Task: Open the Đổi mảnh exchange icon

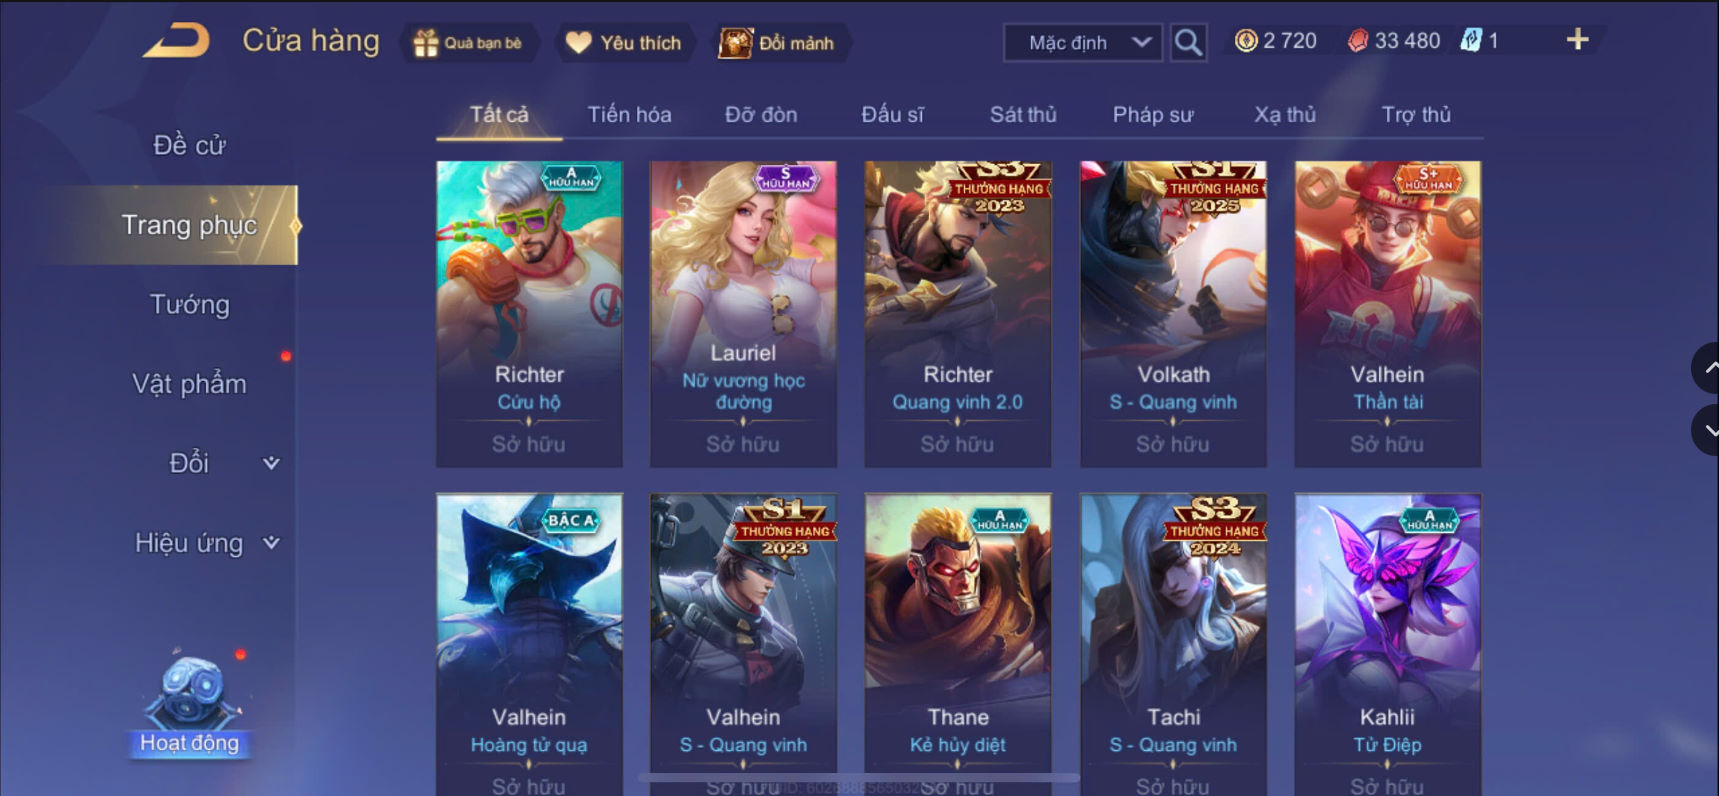Action: (735, 43)
